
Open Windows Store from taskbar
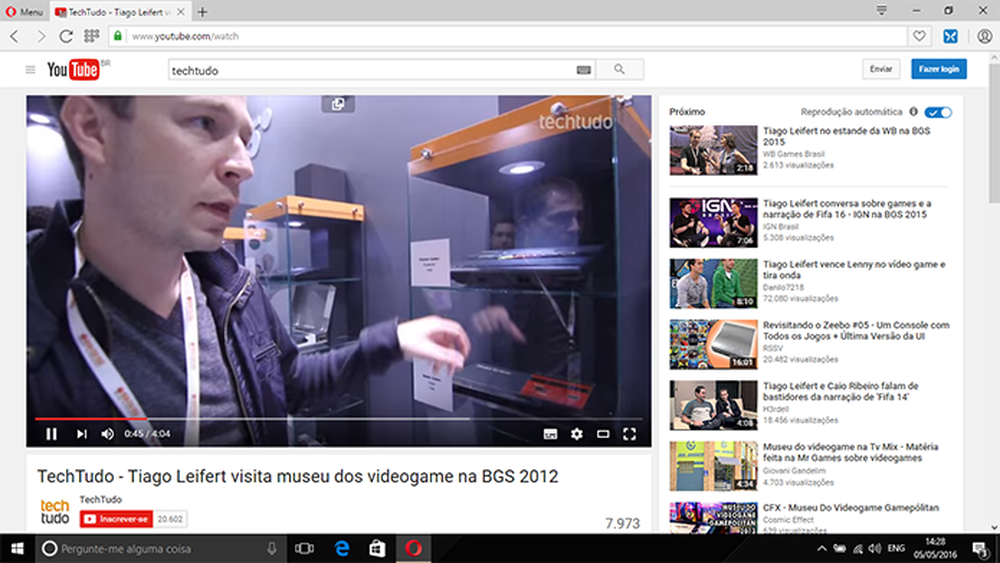(x=377, y=548)
